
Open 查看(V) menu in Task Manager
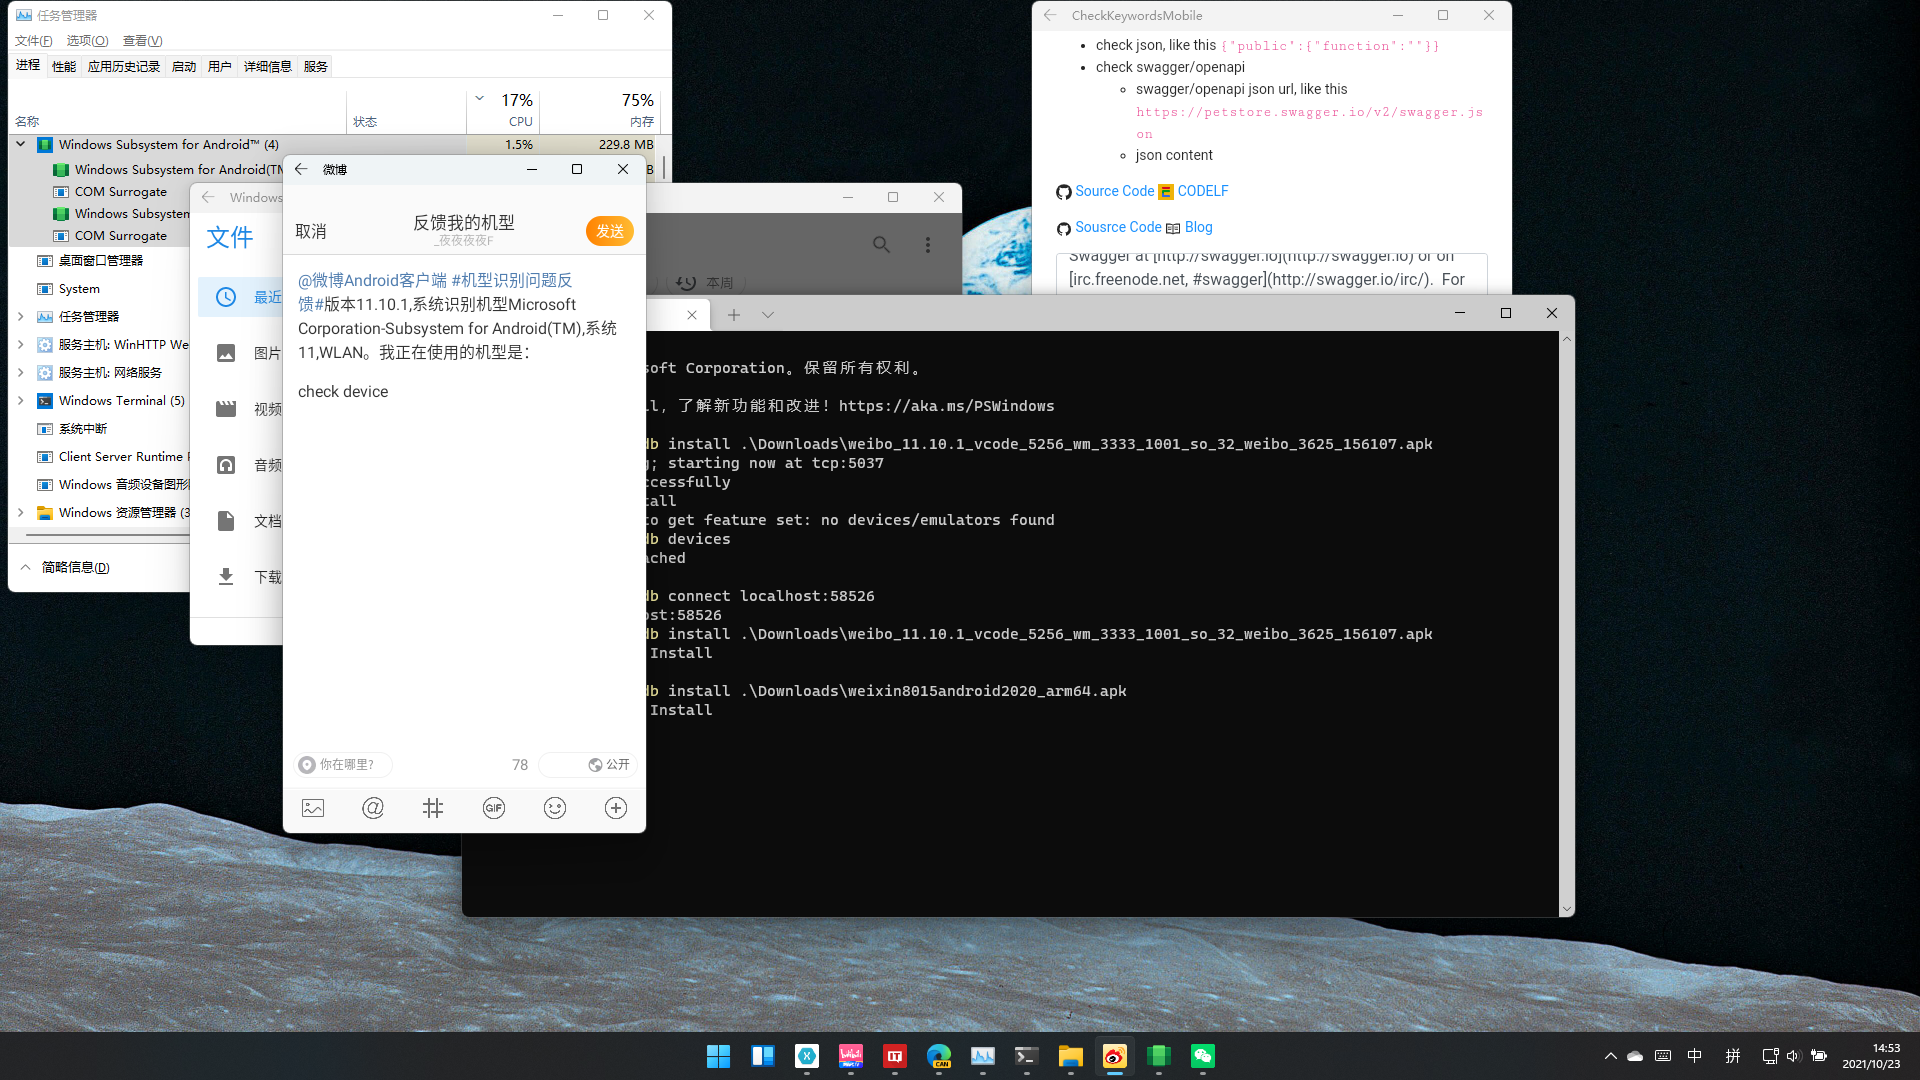pyautogui.click(x=142, y=40)
